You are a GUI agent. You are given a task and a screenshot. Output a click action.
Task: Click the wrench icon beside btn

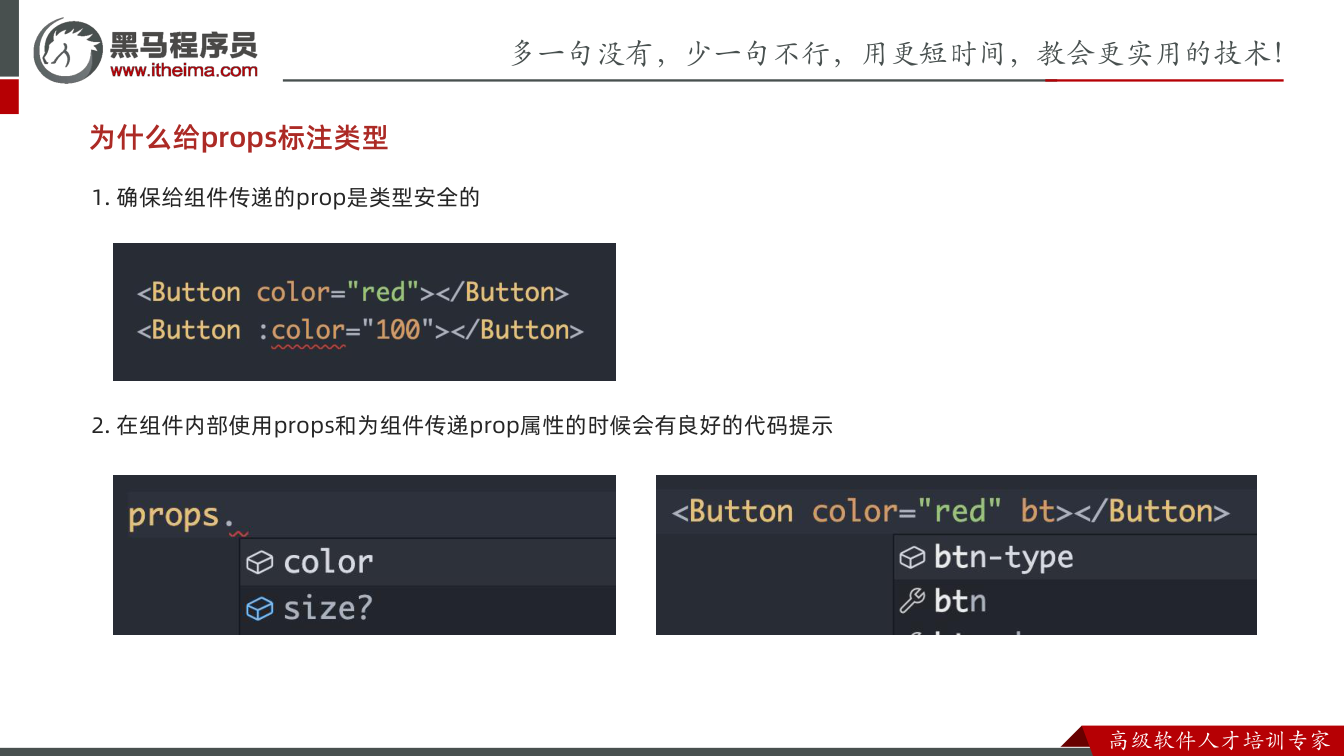click(x=912, y=601)
